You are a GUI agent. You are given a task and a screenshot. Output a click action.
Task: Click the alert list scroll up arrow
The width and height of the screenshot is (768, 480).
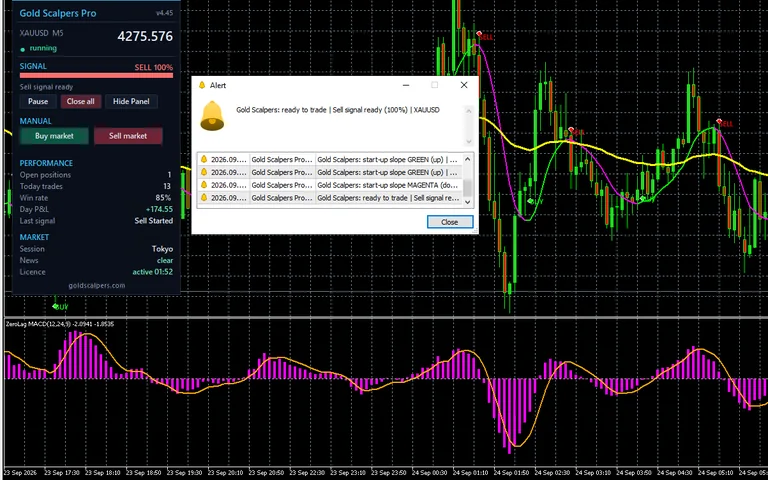[x=467, y=159]
